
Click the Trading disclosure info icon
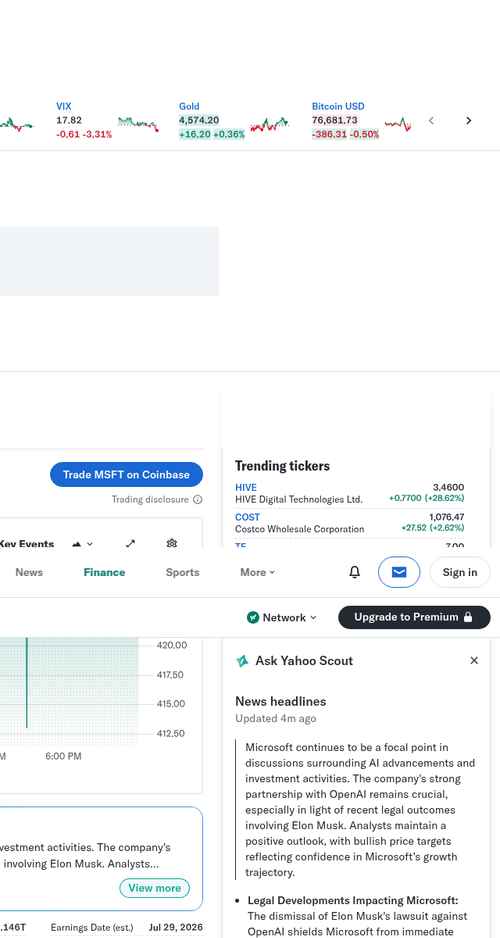(198, 500)
